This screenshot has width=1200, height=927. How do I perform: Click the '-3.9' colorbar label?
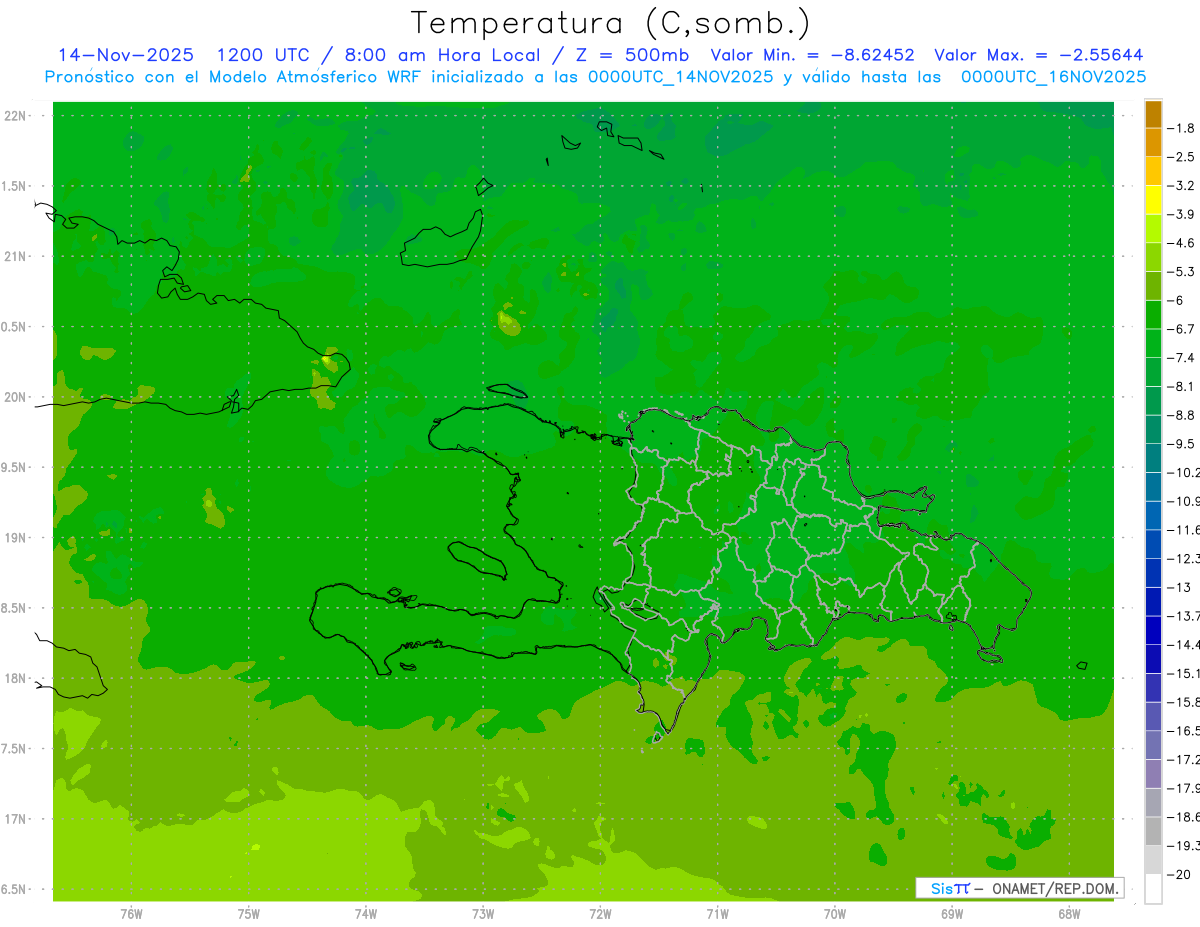pyautogui.click(x=1181, y=214)
